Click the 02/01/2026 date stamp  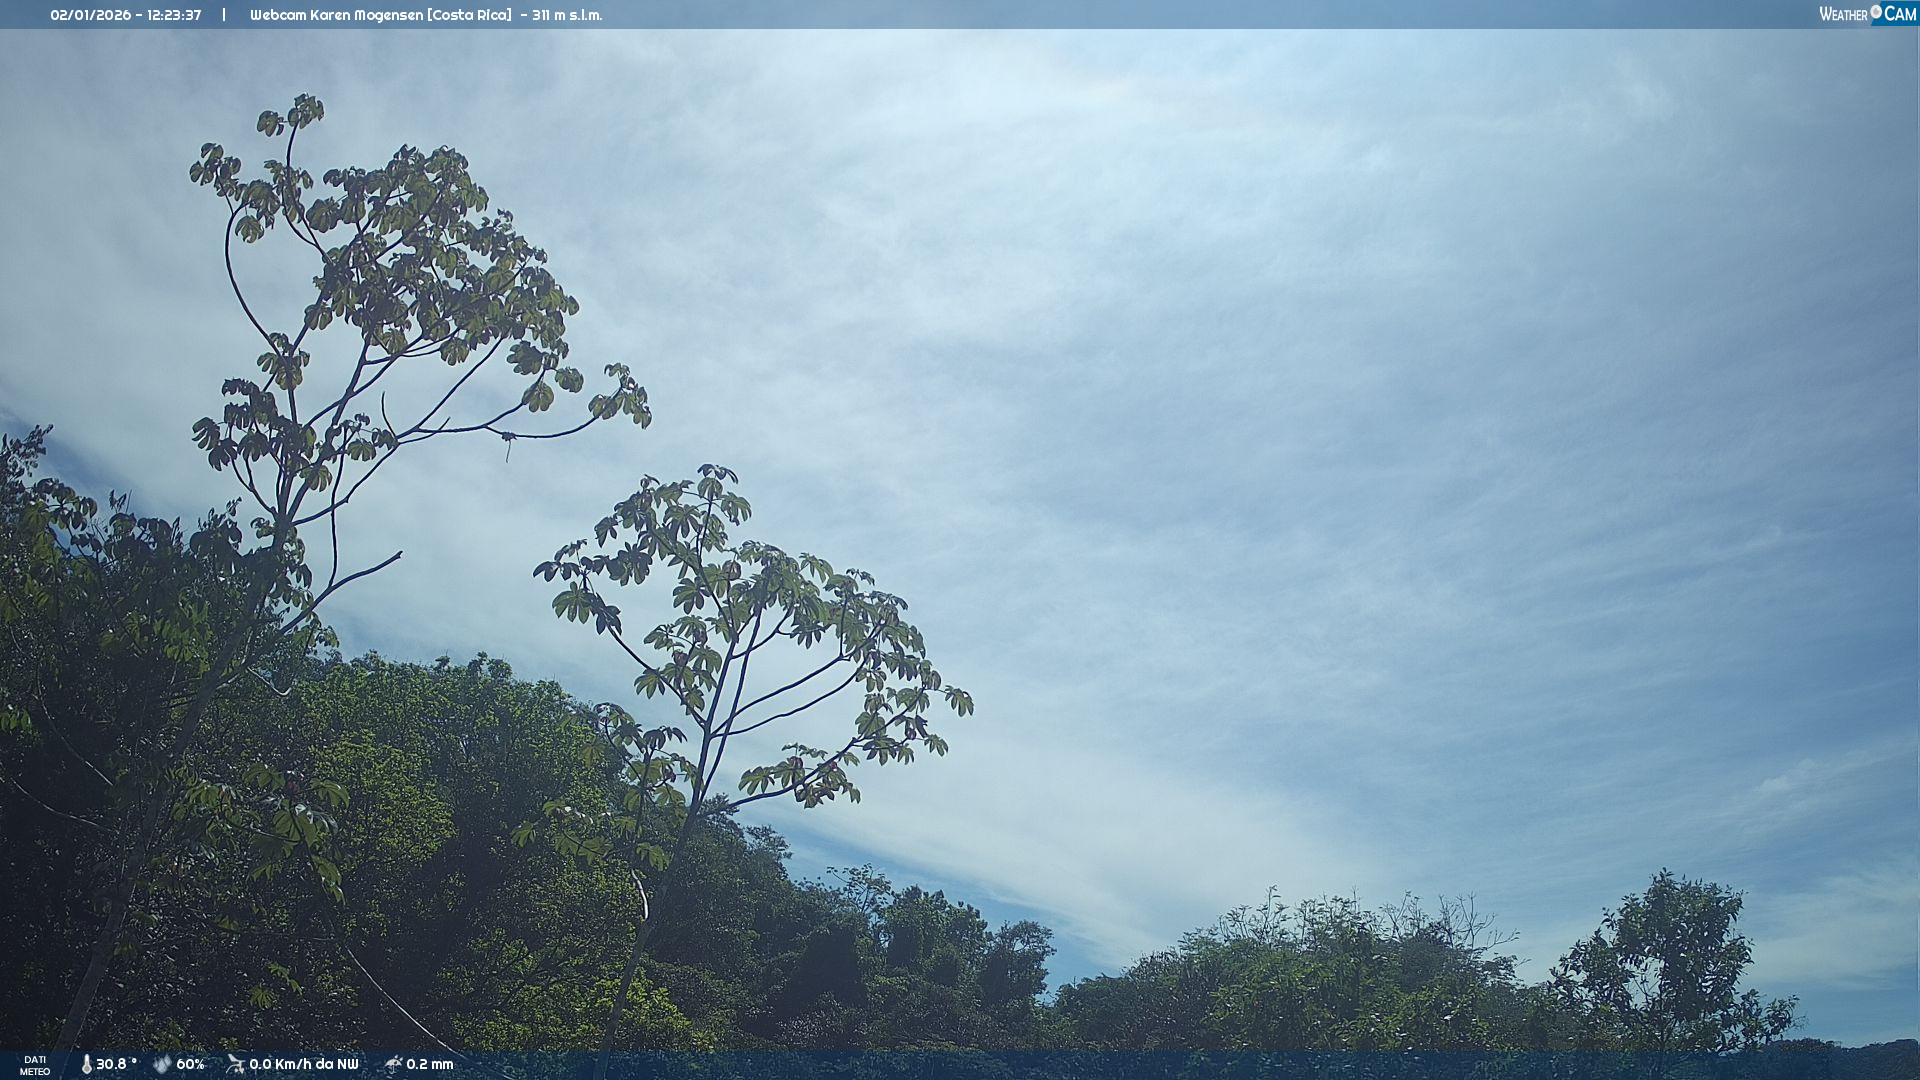91,15
